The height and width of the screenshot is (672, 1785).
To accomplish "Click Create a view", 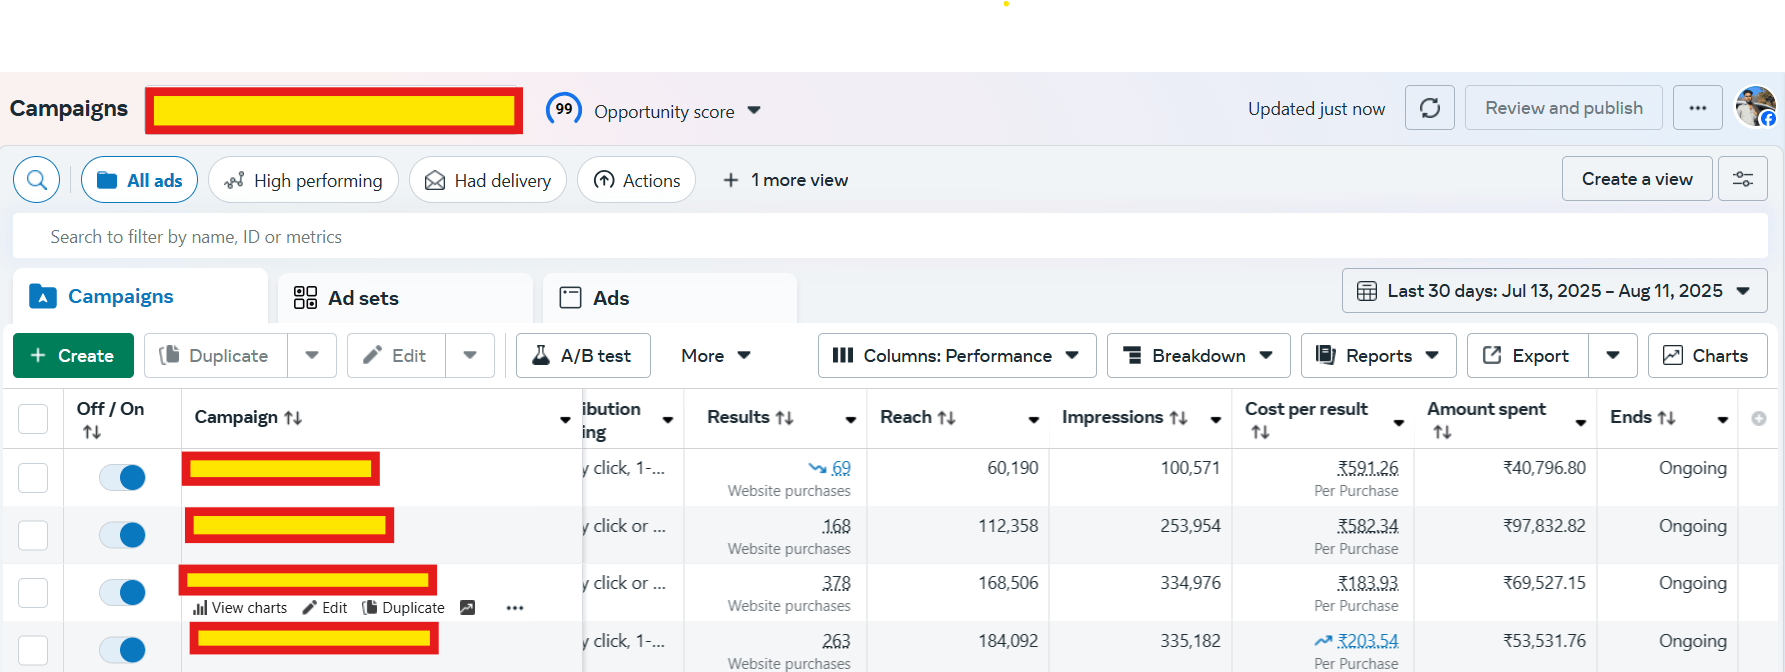I will pyautogui.click(x=1637, y=179).
